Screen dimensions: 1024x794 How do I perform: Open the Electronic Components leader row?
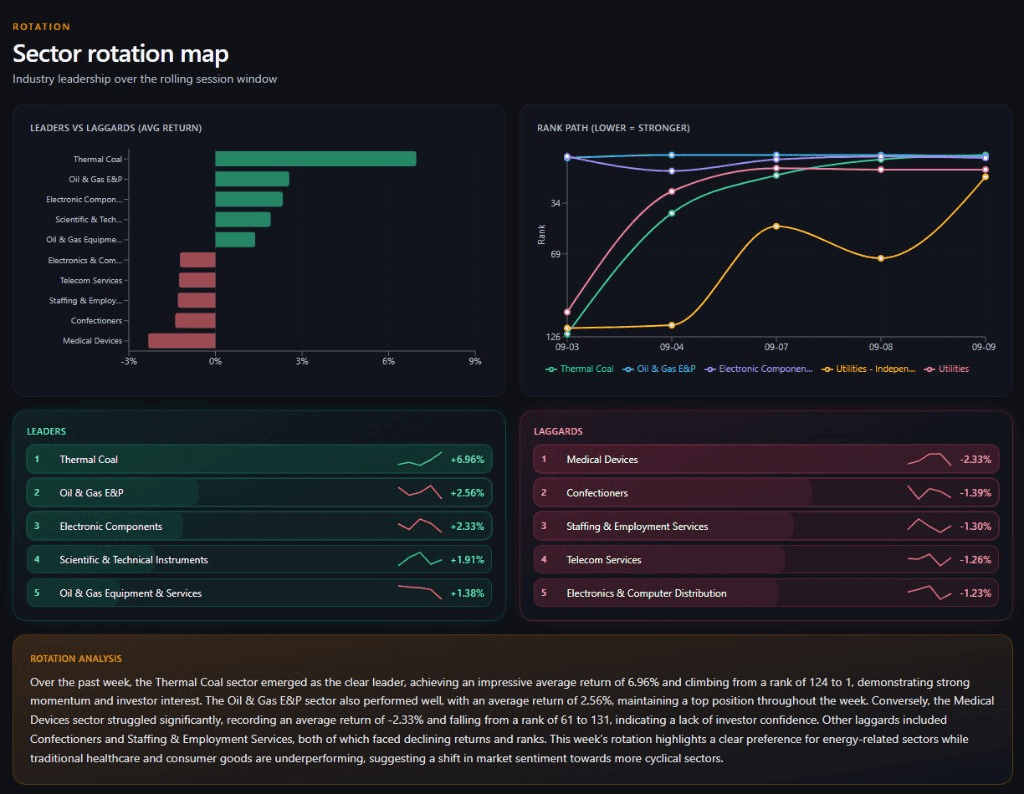[259, 526]
